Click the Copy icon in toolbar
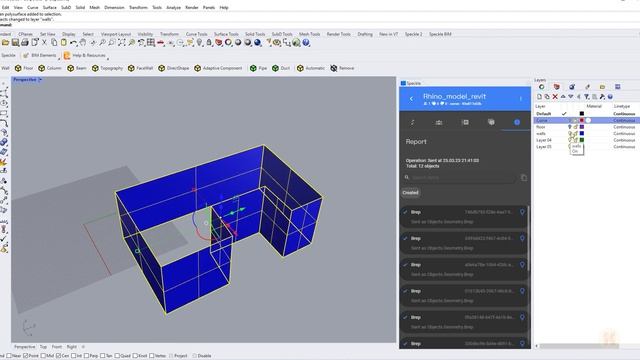Image resolution: width=640 pixels, height=360 pixels. (54, 42)
